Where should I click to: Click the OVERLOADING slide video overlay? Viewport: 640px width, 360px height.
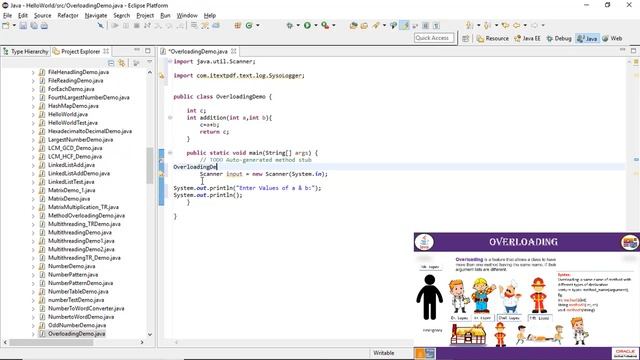click(527, 296)
